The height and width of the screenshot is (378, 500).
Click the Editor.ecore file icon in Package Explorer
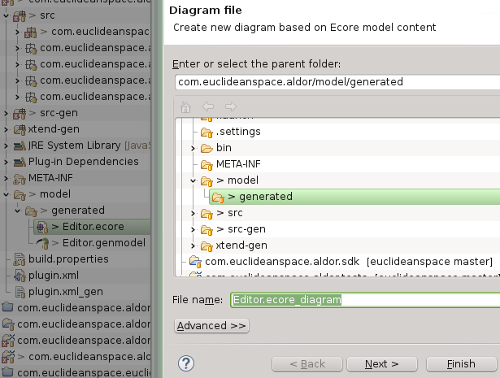(42, 227)
